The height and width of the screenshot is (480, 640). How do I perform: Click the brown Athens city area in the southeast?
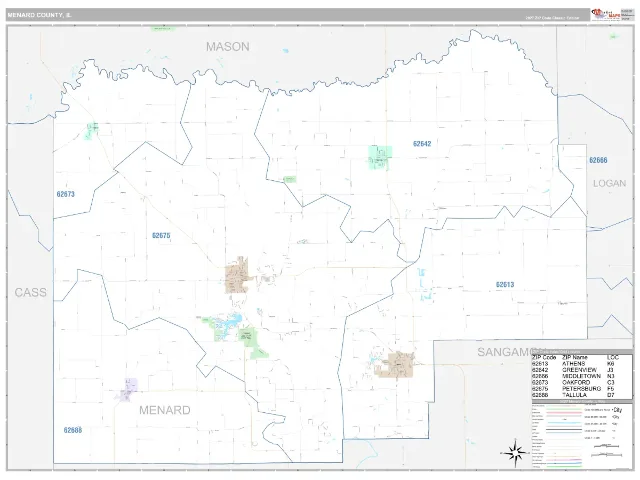400,364
